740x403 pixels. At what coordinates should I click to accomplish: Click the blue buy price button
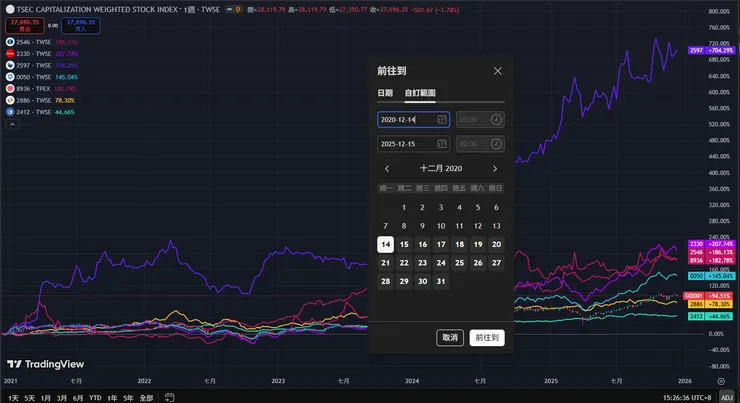click(81, 25)
